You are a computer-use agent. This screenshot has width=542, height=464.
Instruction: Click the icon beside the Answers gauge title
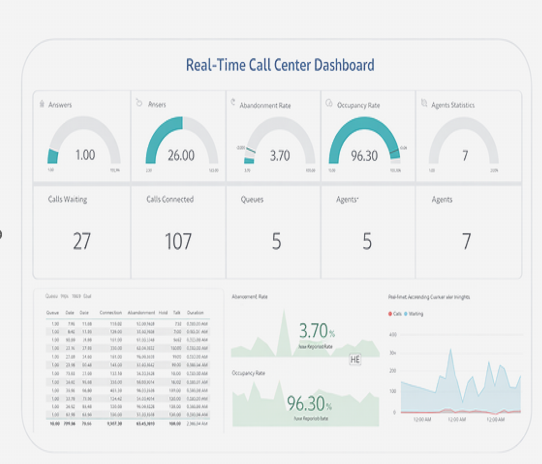point(42,104)
